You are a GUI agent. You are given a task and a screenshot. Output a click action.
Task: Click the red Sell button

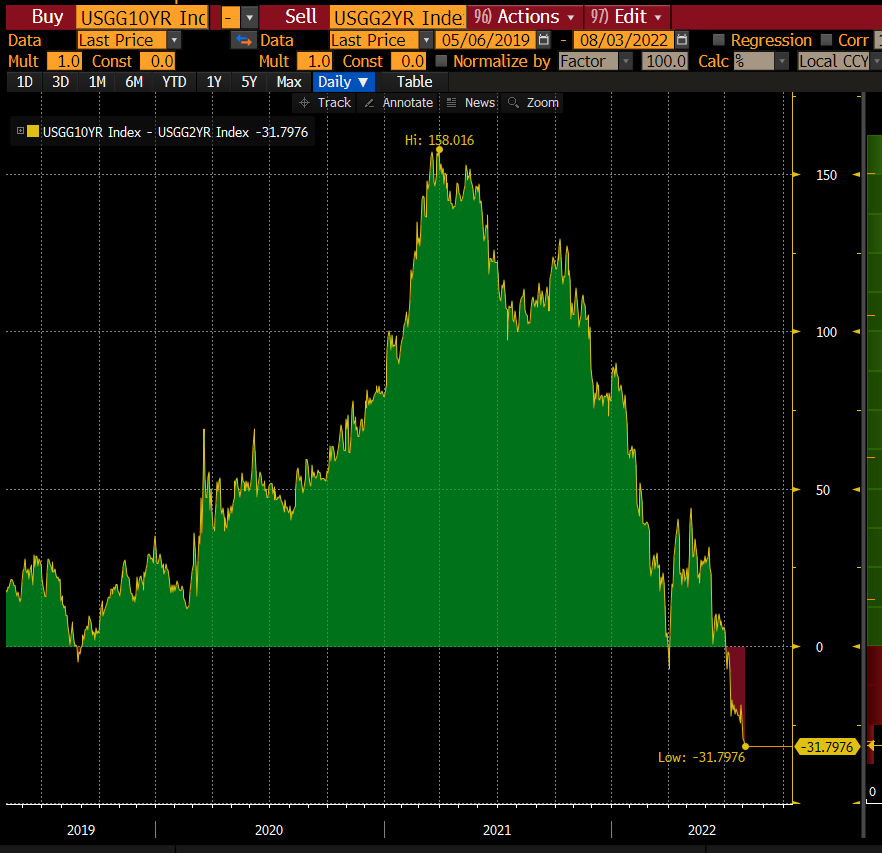[x=299, y=16]
